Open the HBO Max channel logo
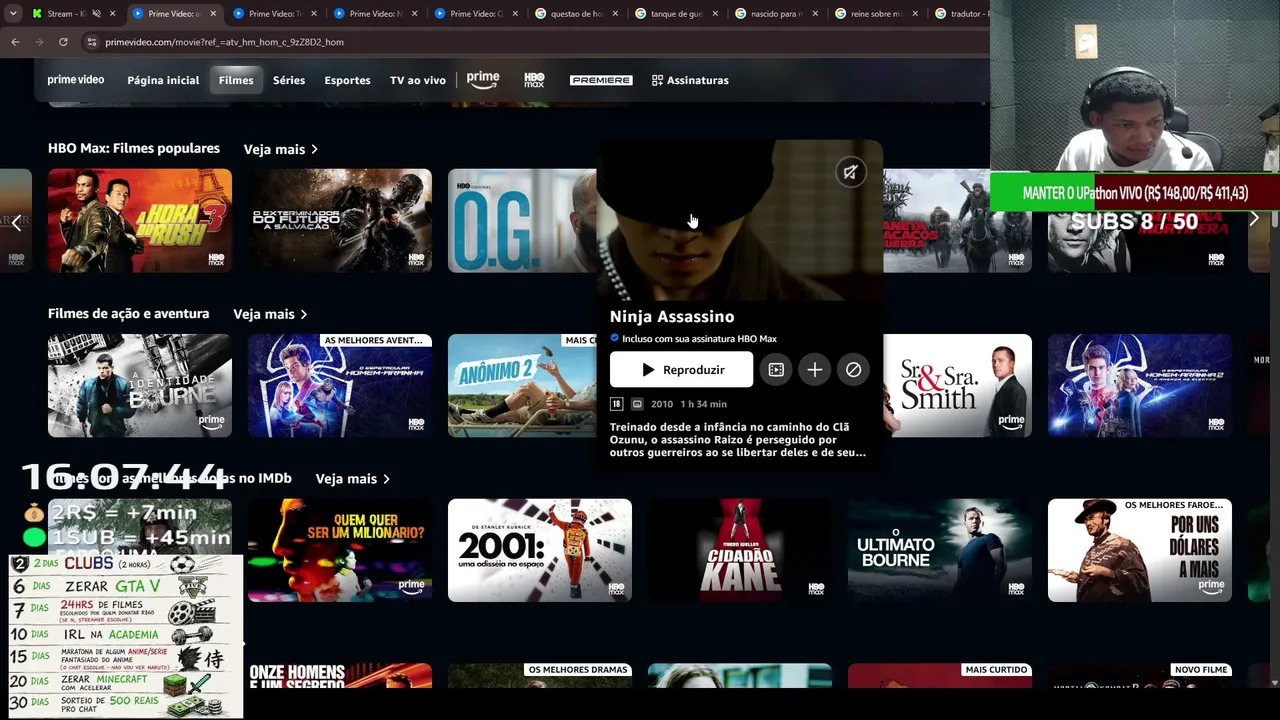The image size is (1280, 720). 534,80
